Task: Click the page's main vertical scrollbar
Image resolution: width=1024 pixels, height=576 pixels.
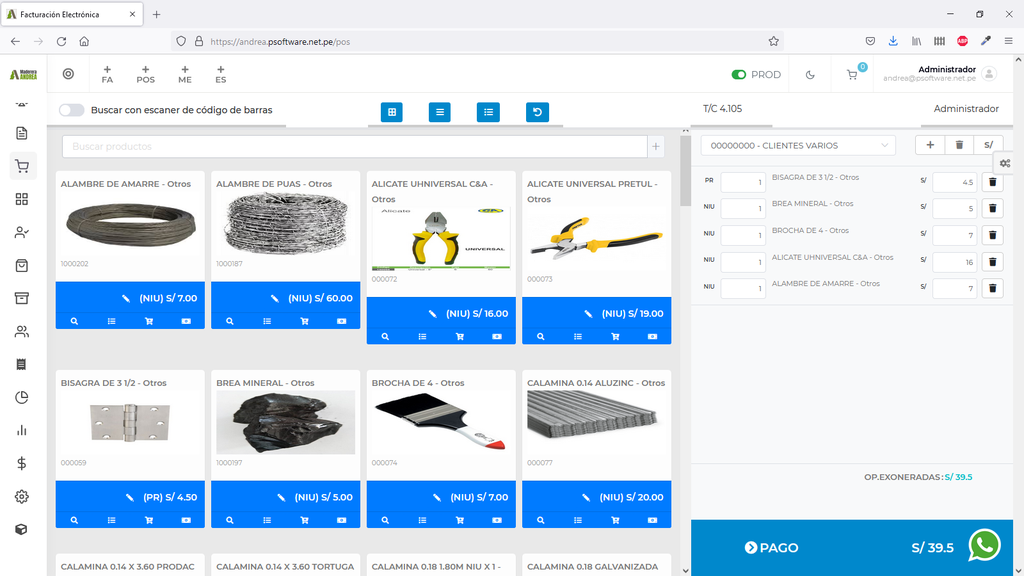Action: click(1018, 313)
